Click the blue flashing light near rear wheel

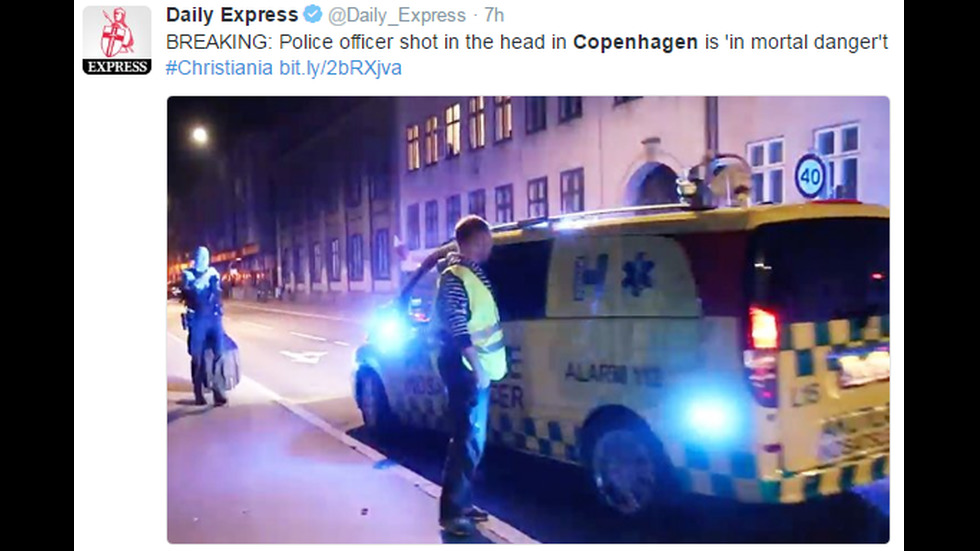point(709,414)
